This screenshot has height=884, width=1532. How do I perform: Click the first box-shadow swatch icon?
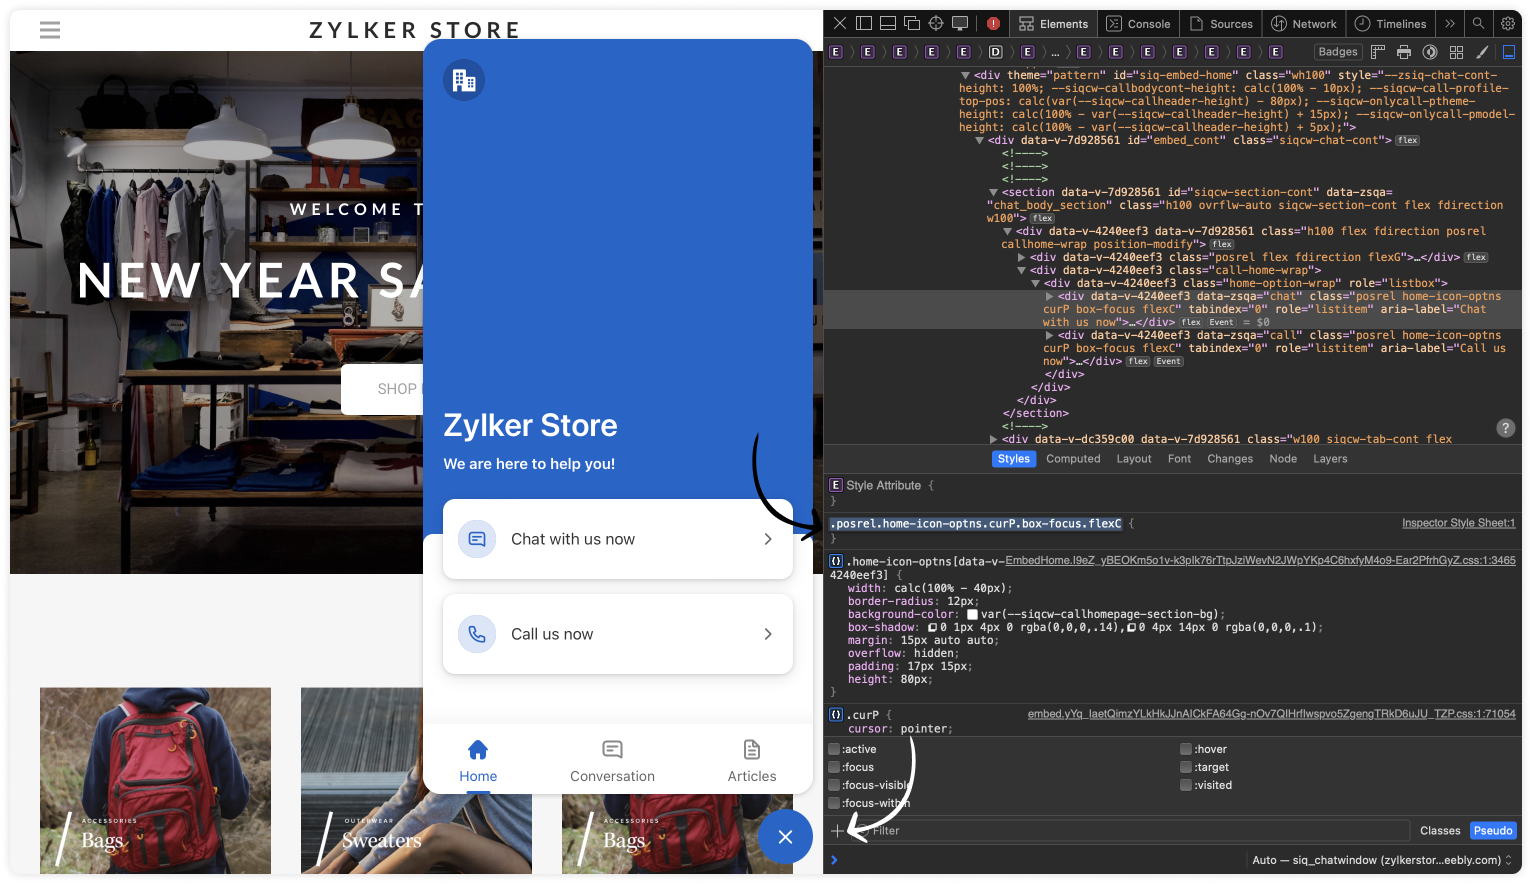point(932,628)
